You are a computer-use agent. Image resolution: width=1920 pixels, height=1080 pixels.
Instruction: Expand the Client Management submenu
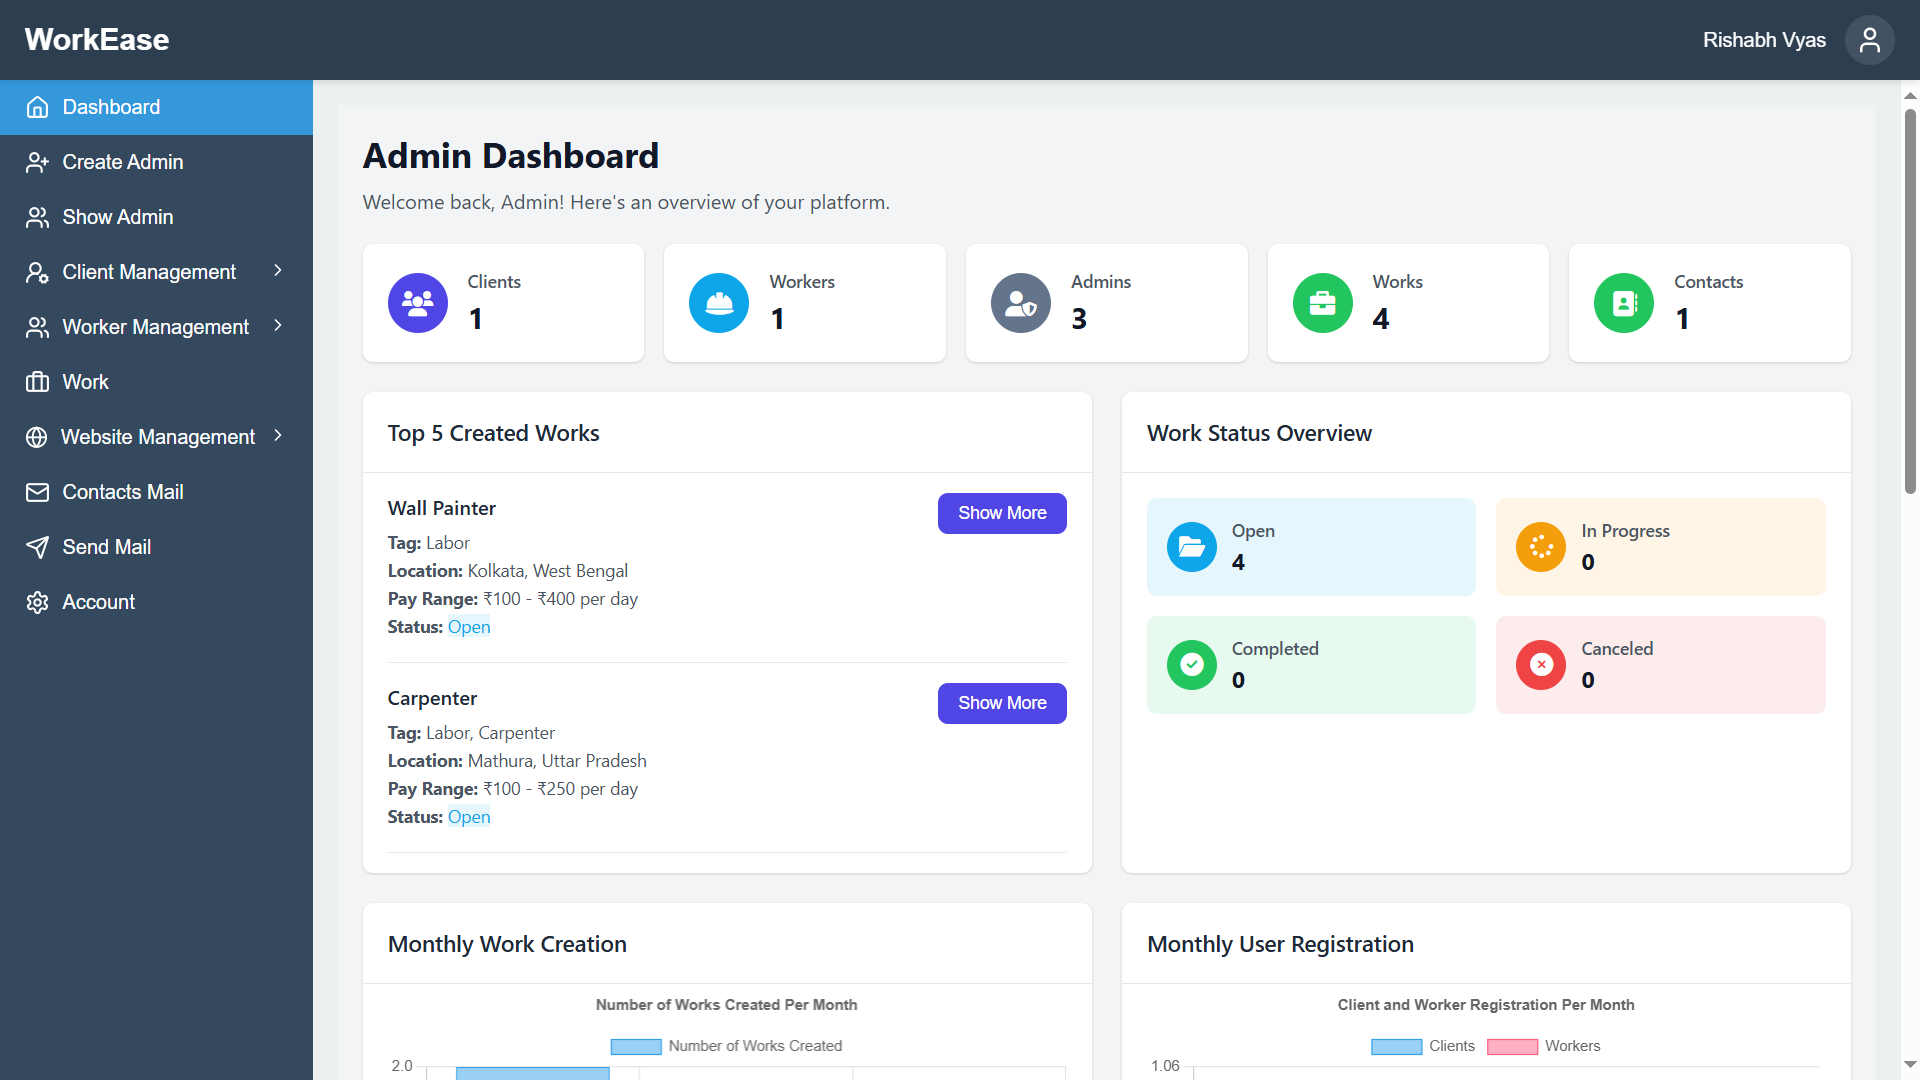(279, 271)
